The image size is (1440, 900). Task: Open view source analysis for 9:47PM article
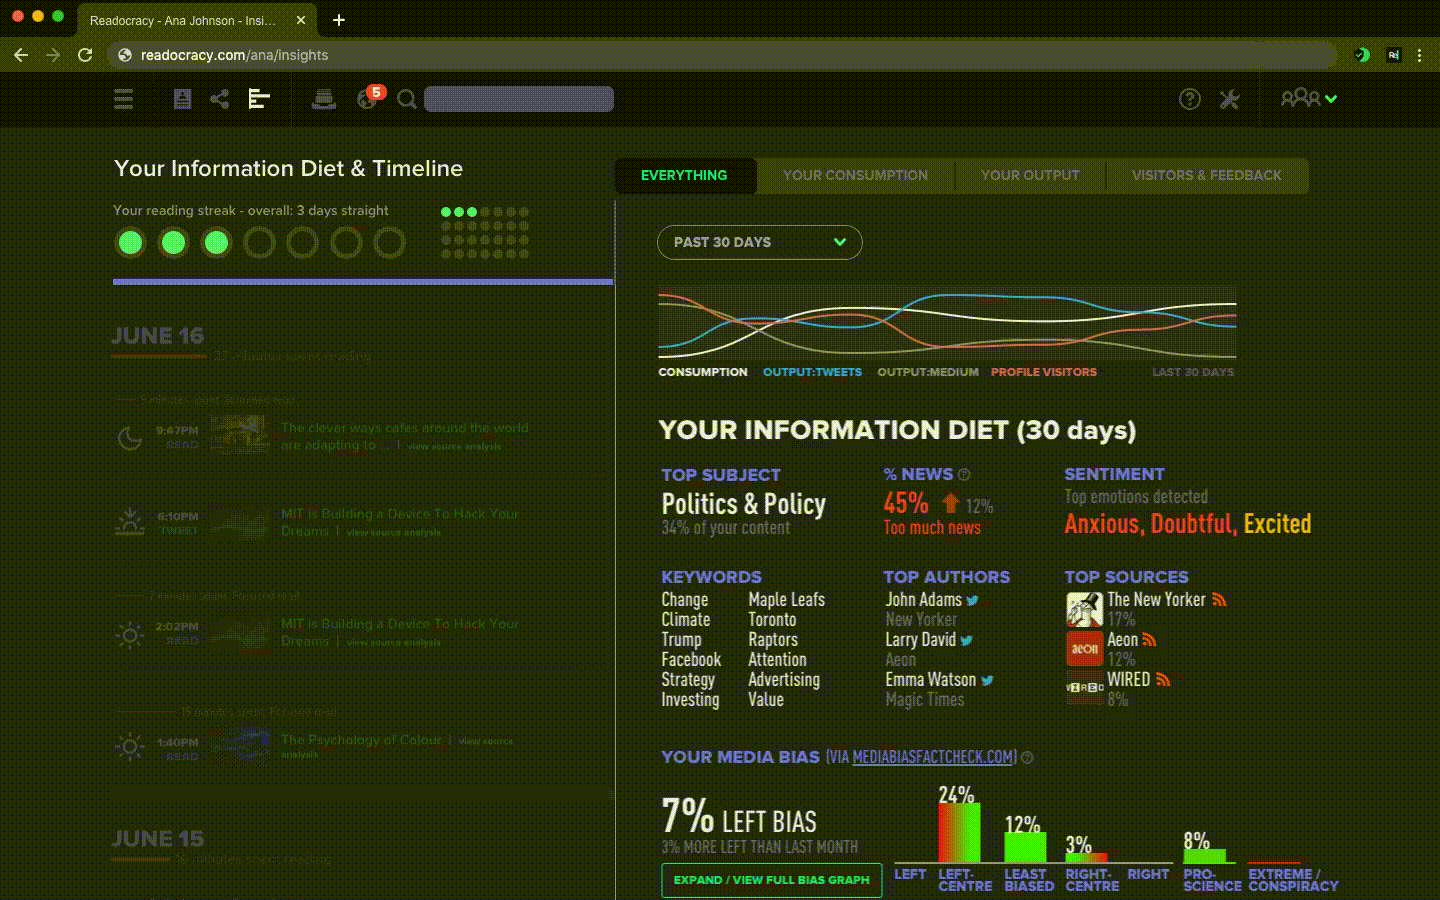point(454,447)
